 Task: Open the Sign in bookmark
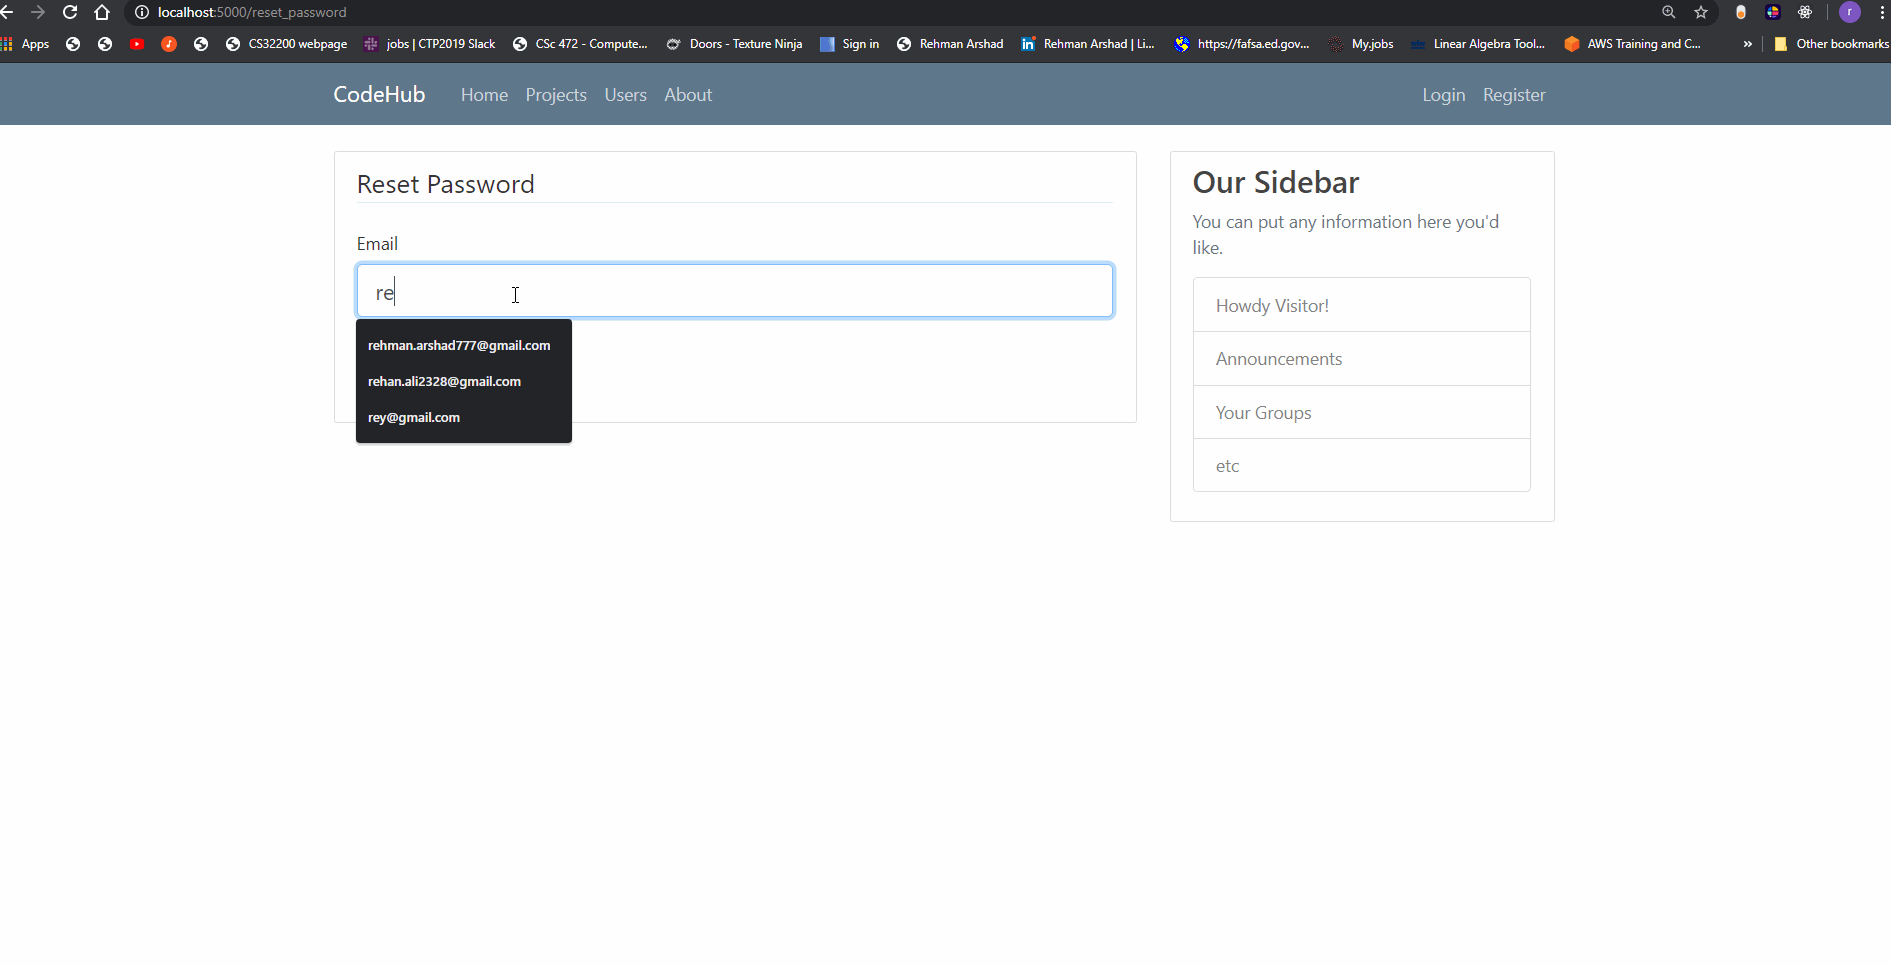tap(850, 44)
